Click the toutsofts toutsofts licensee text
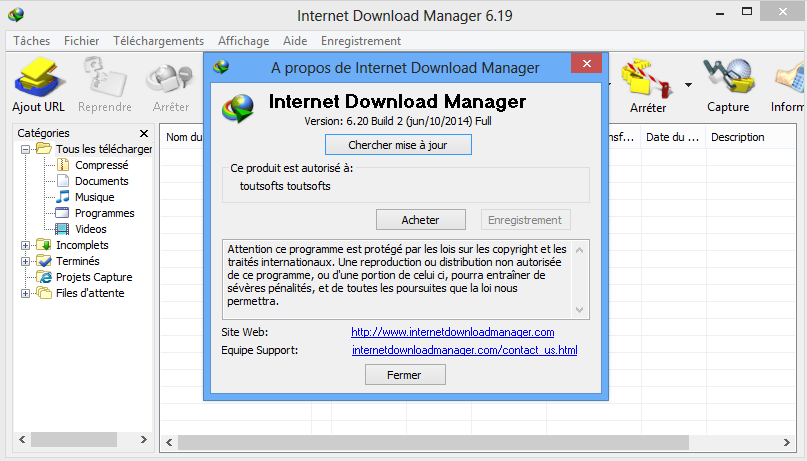The width and height of the screenshot is (807, 461). (285, 186)
